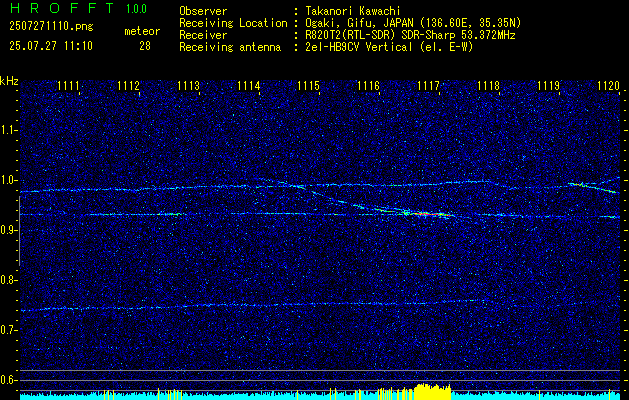629x400 pixels.
Task: Click the 1113 time axis marker
Action: 189,85
